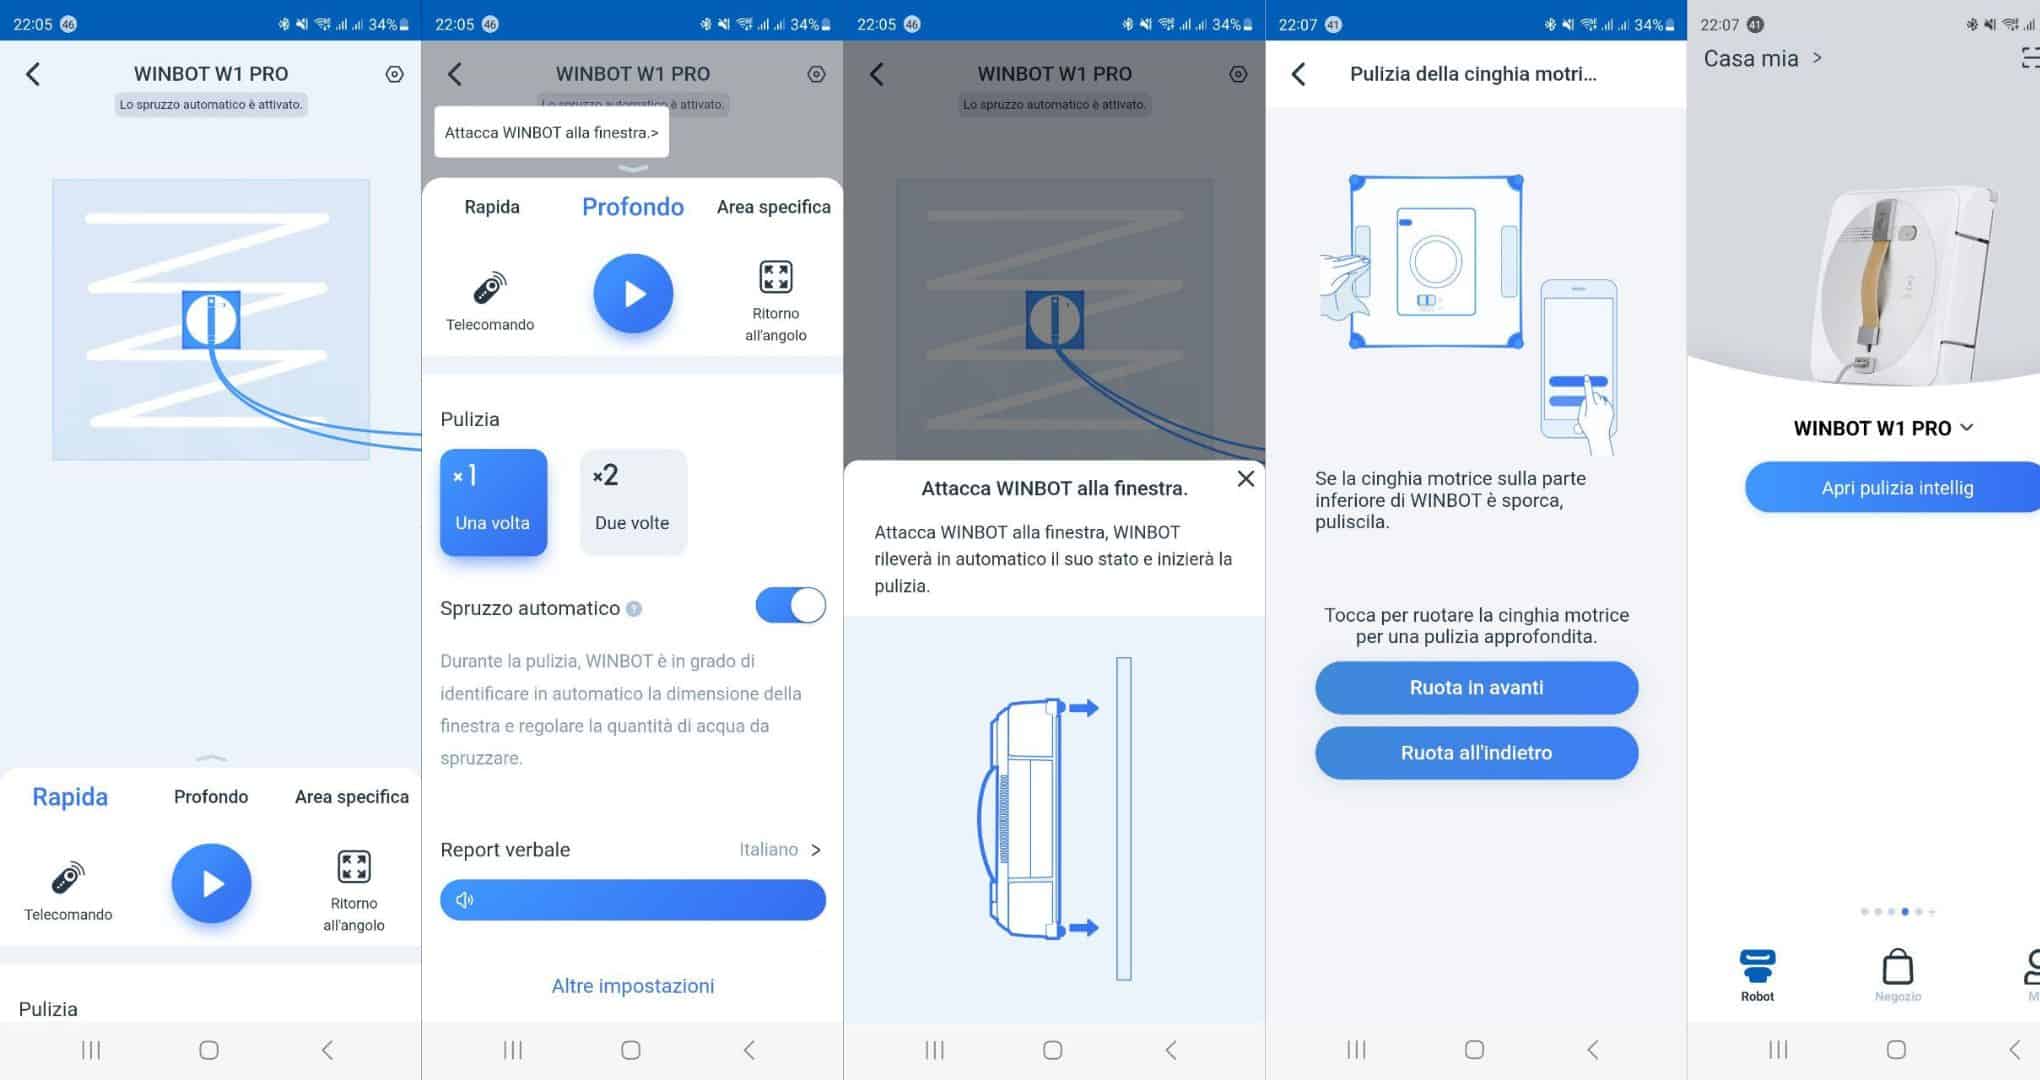Close the 'Attacca WINBOT alla finestra' dialog
The image size is (2040, 1080).
pos(1245,479)
